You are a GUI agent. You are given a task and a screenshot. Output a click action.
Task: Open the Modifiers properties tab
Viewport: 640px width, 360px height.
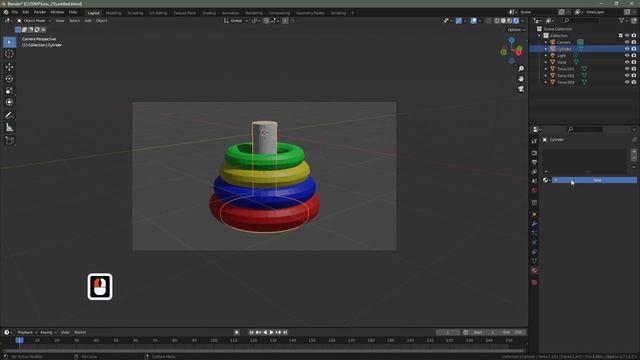coord(534,224)
